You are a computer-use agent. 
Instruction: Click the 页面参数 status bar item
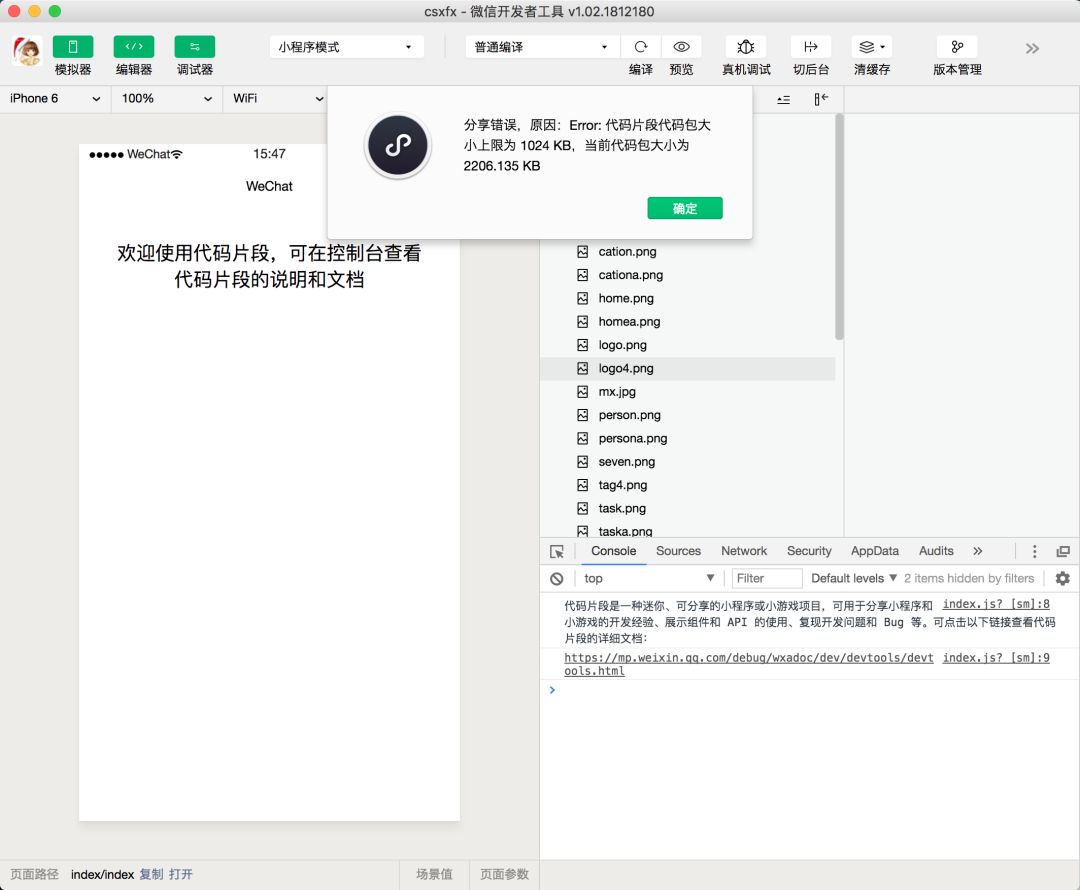point(504,874)
